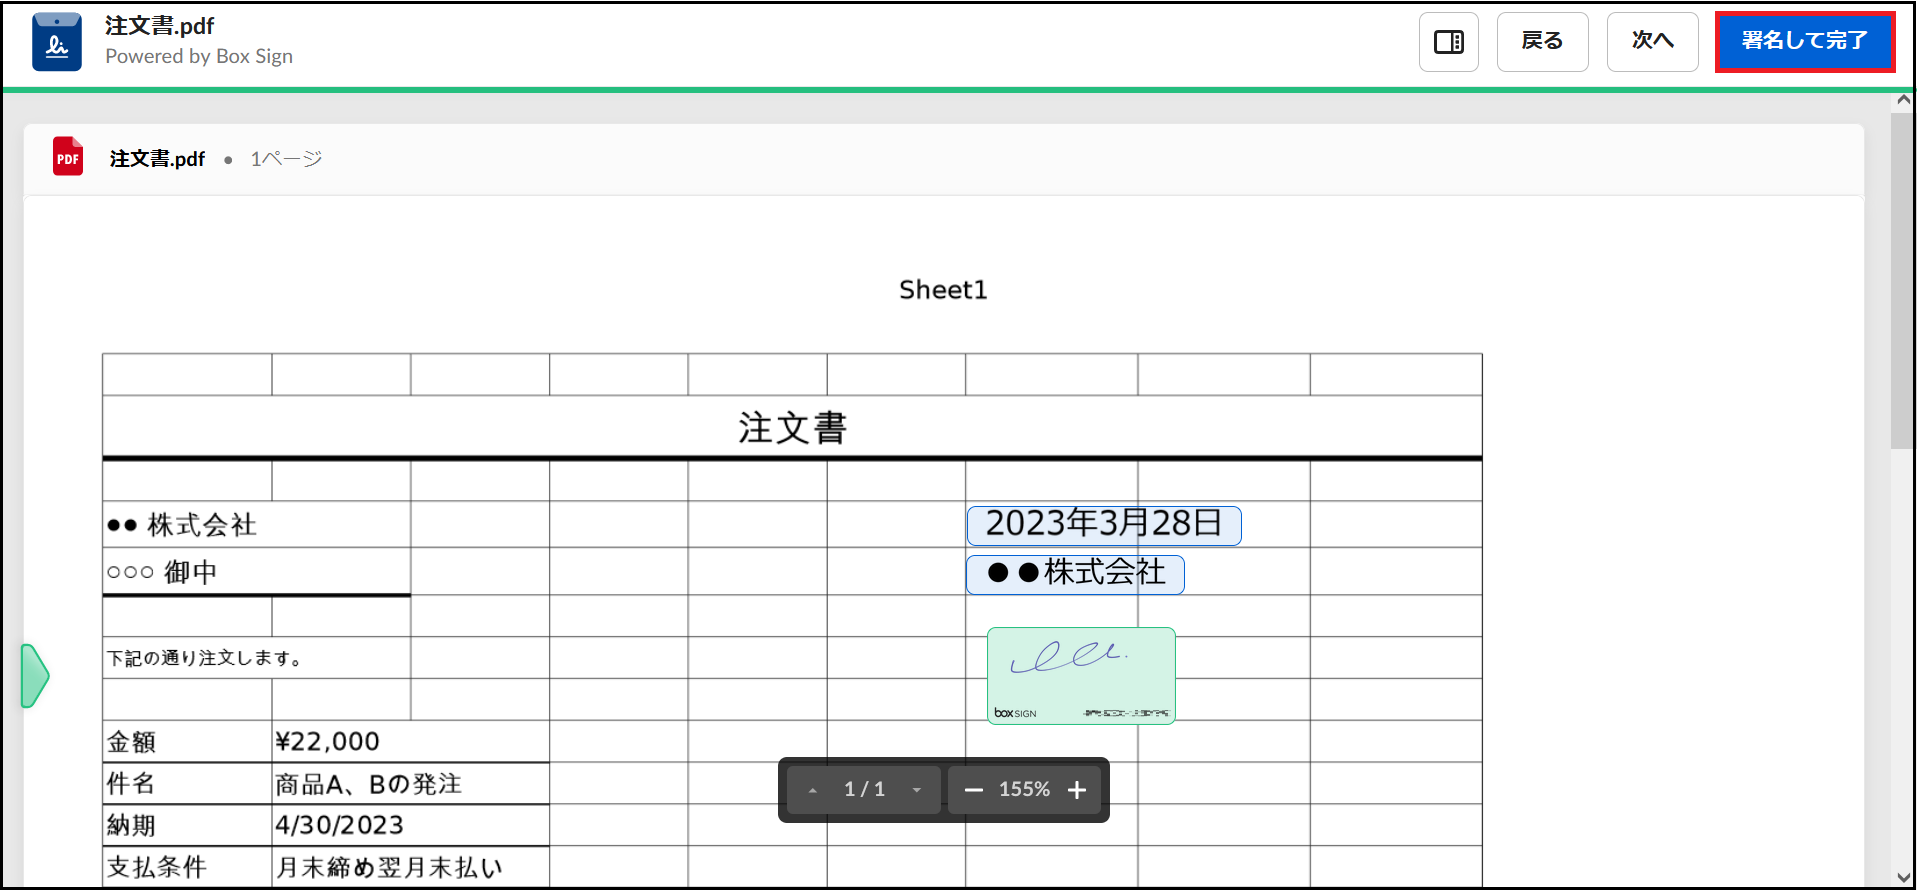Image resolution: width=1917 pixels, height=890 pixels.
Task: Click the 次へ button
Action: tap(1651, 42)
